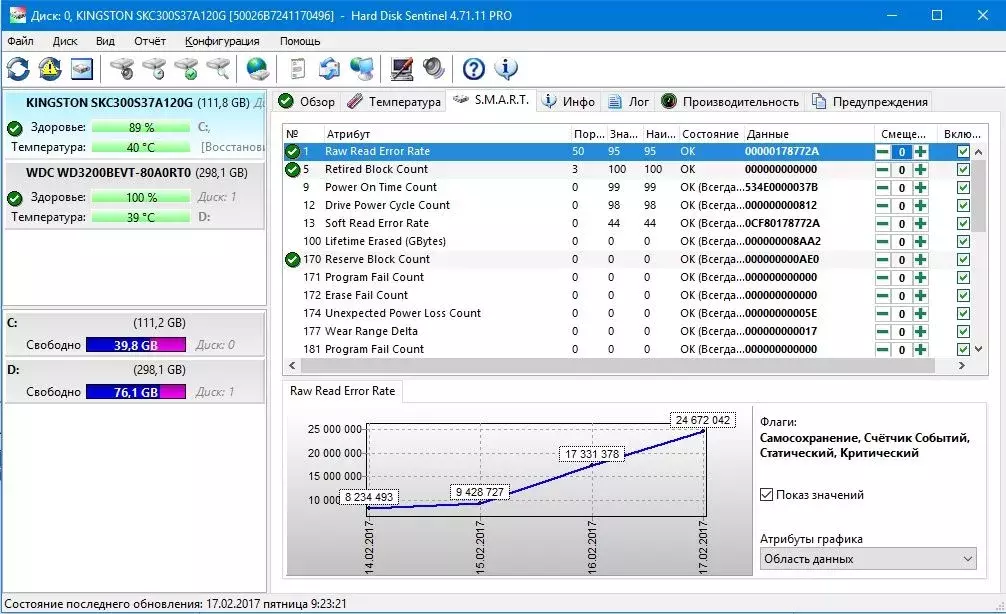Click the network computers toolbar icon
The height and width of the screenshot is (614, 1006).
point(362,69)
